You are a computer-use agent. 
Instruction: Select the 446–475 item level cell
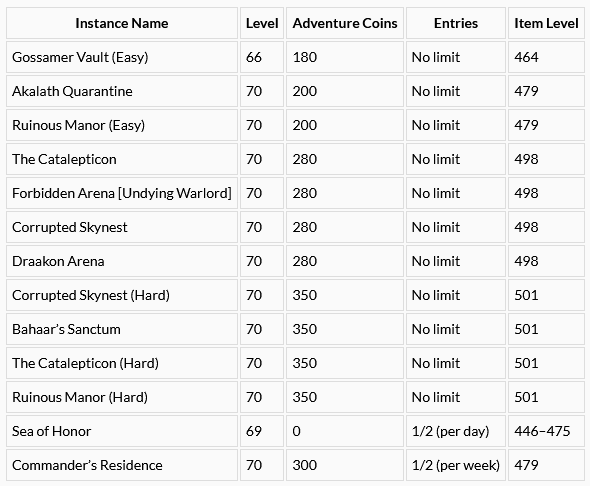[546, 431]
